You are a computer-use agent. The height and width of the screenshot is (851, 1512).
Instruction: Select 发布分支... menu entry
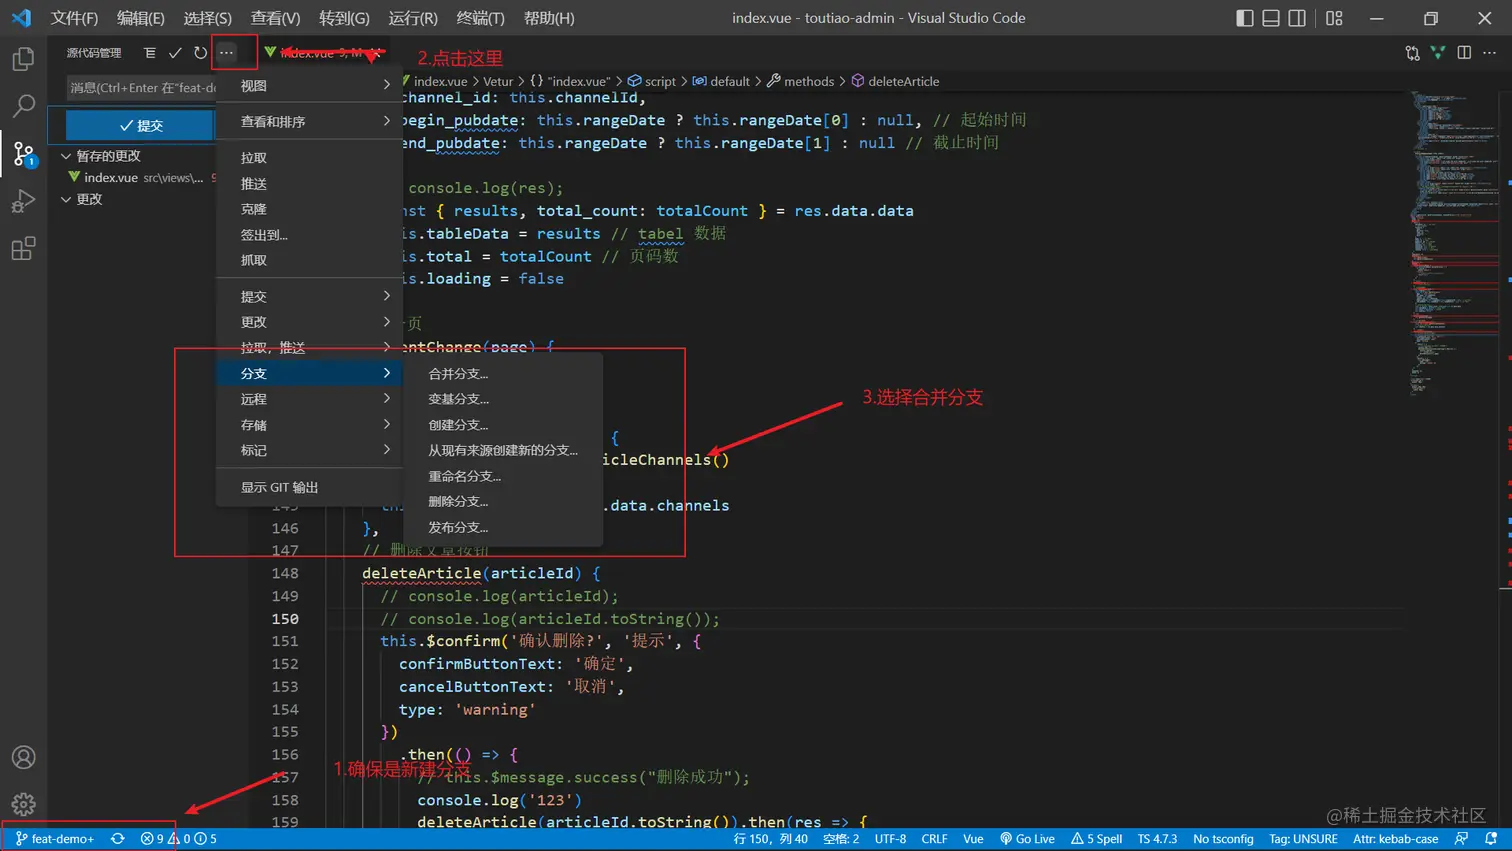coord(503,528)
